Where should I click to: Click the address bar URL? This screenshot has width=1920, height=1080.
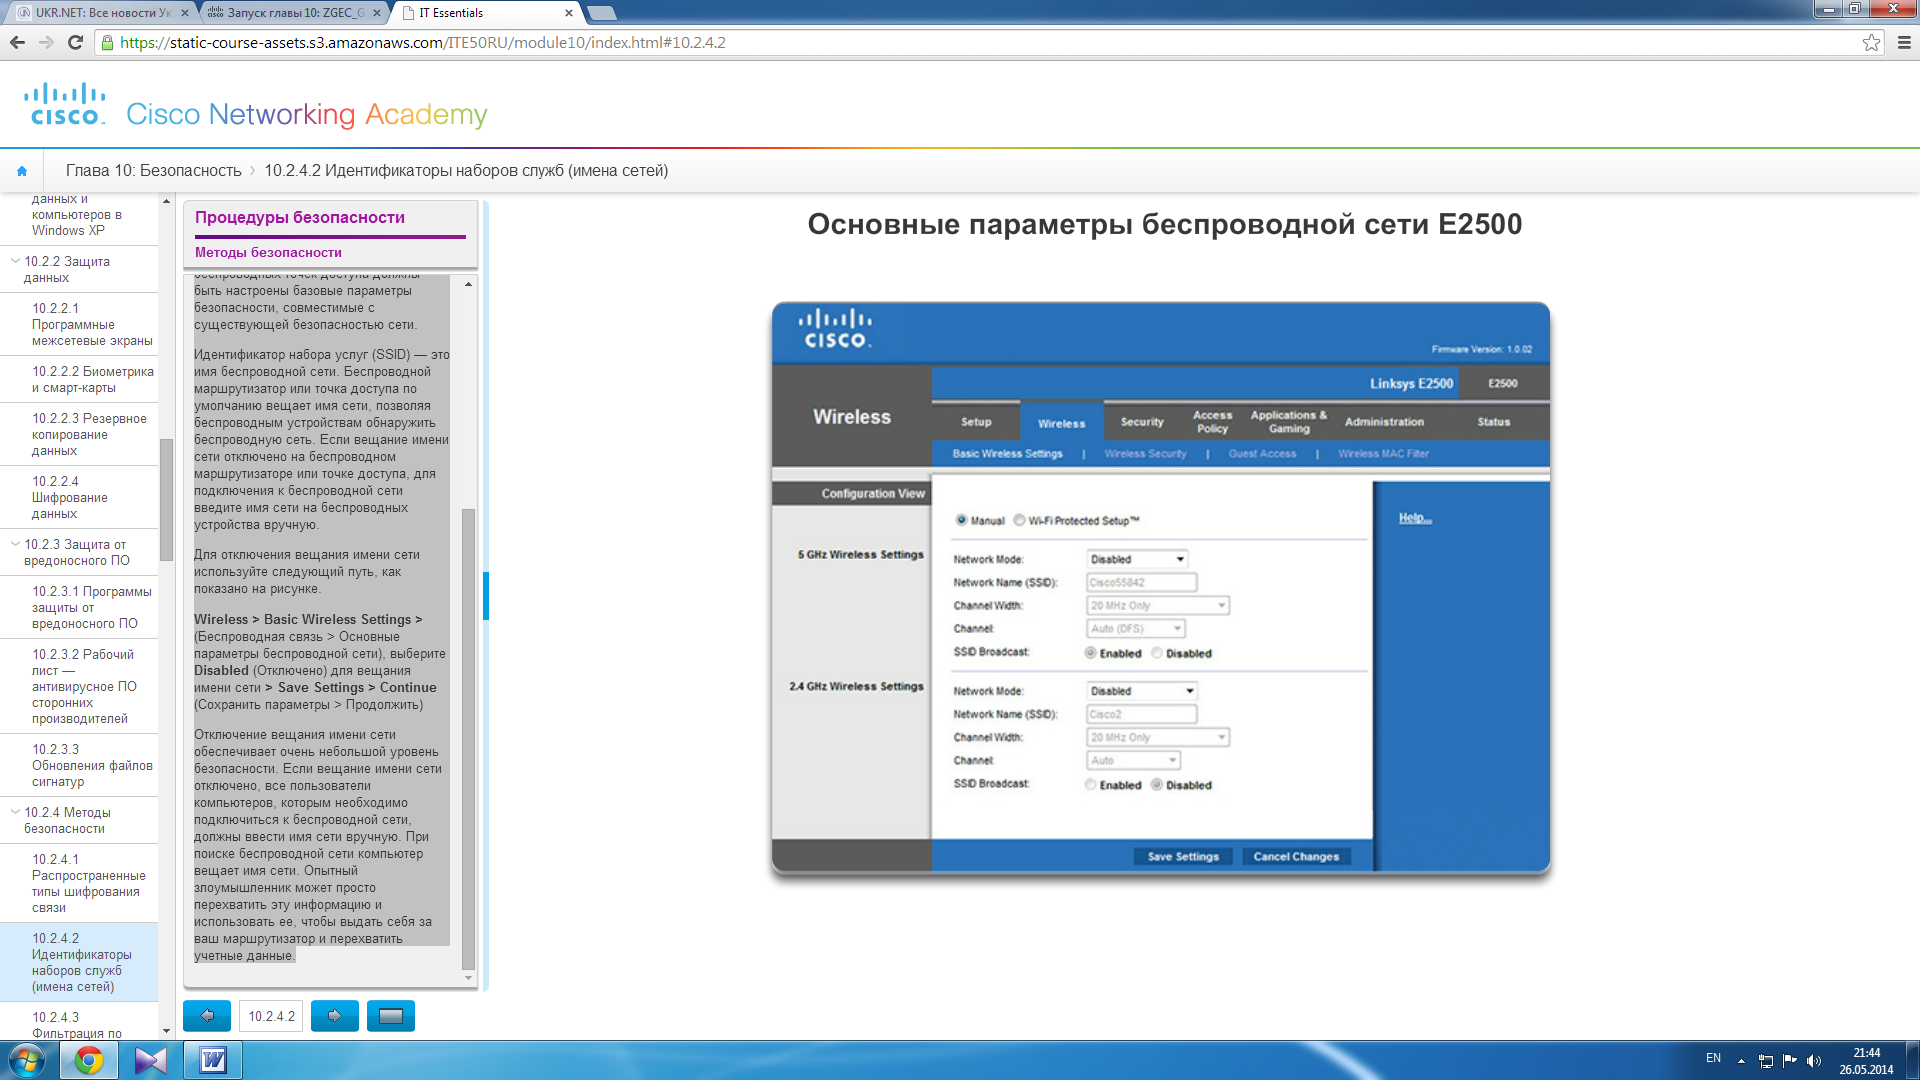(x=422, y=43)
